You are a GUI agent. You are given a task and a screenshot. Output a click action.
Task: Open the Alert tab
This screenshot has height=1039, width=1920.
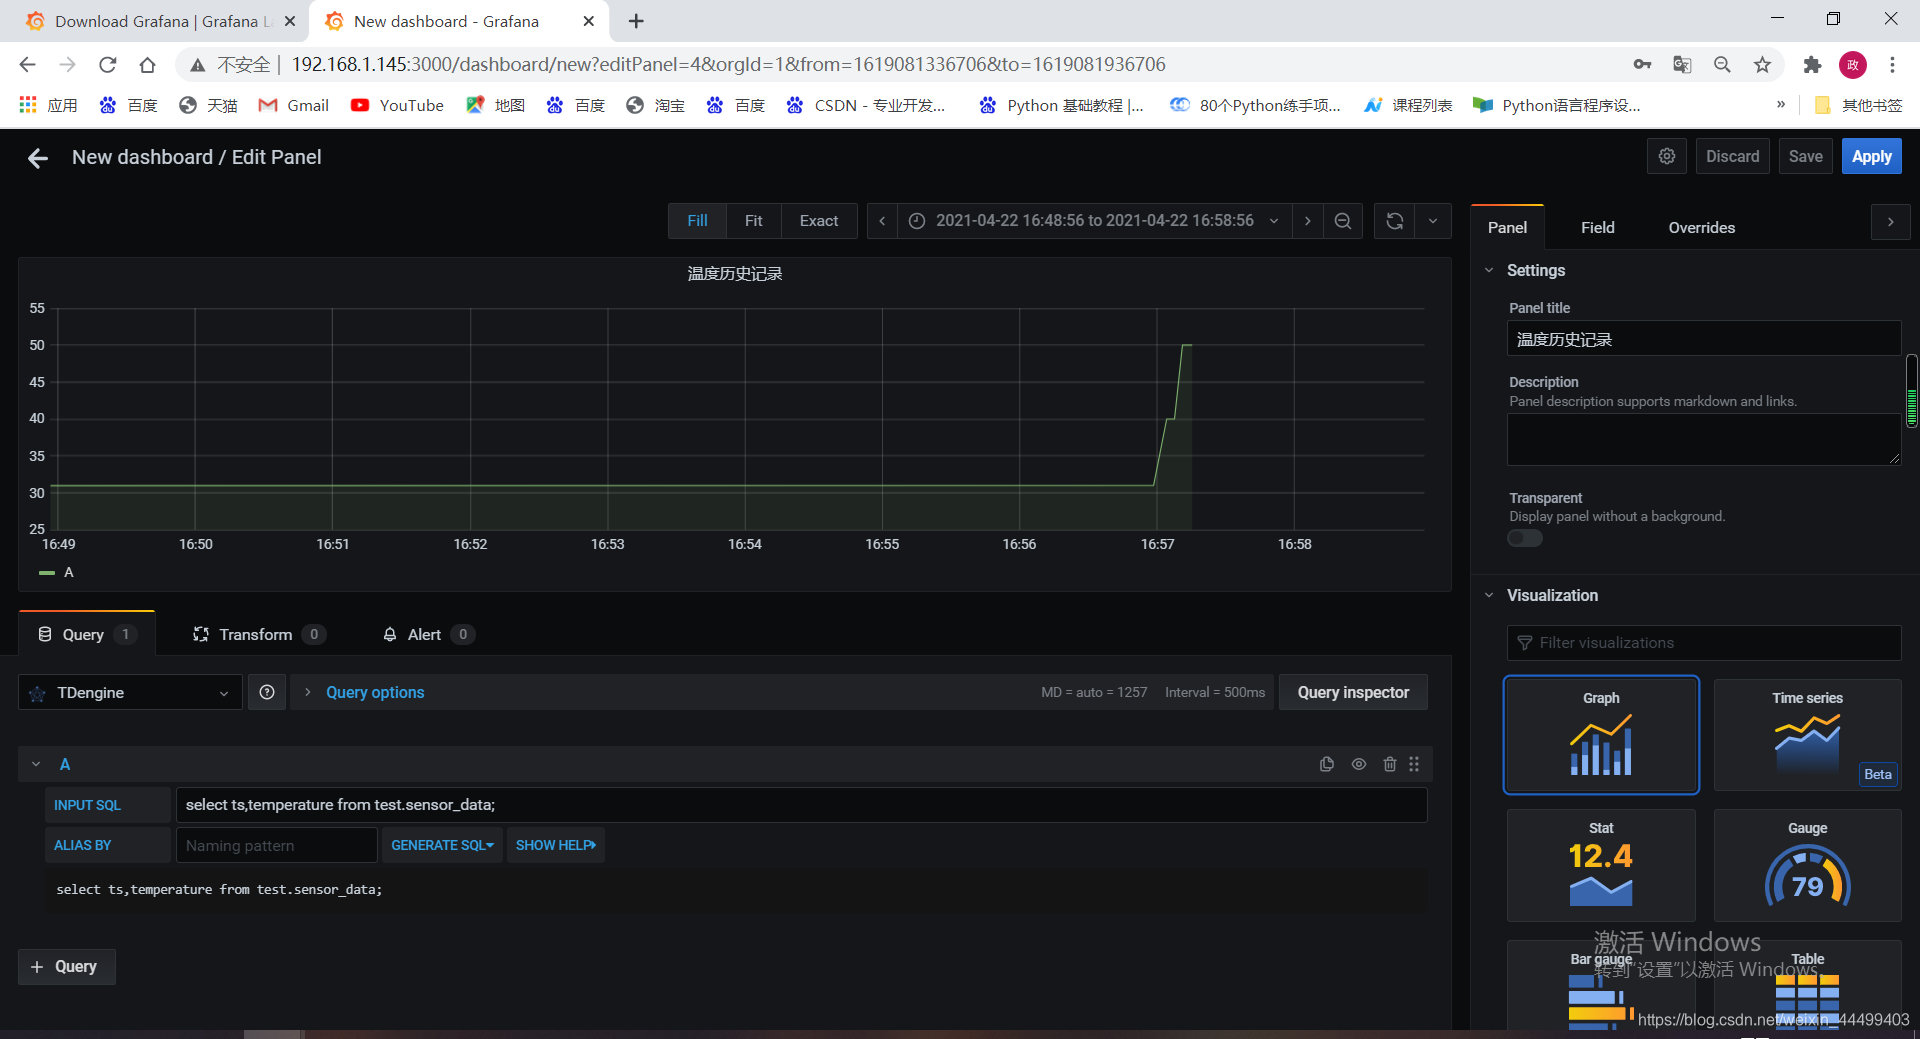(428, 634)
